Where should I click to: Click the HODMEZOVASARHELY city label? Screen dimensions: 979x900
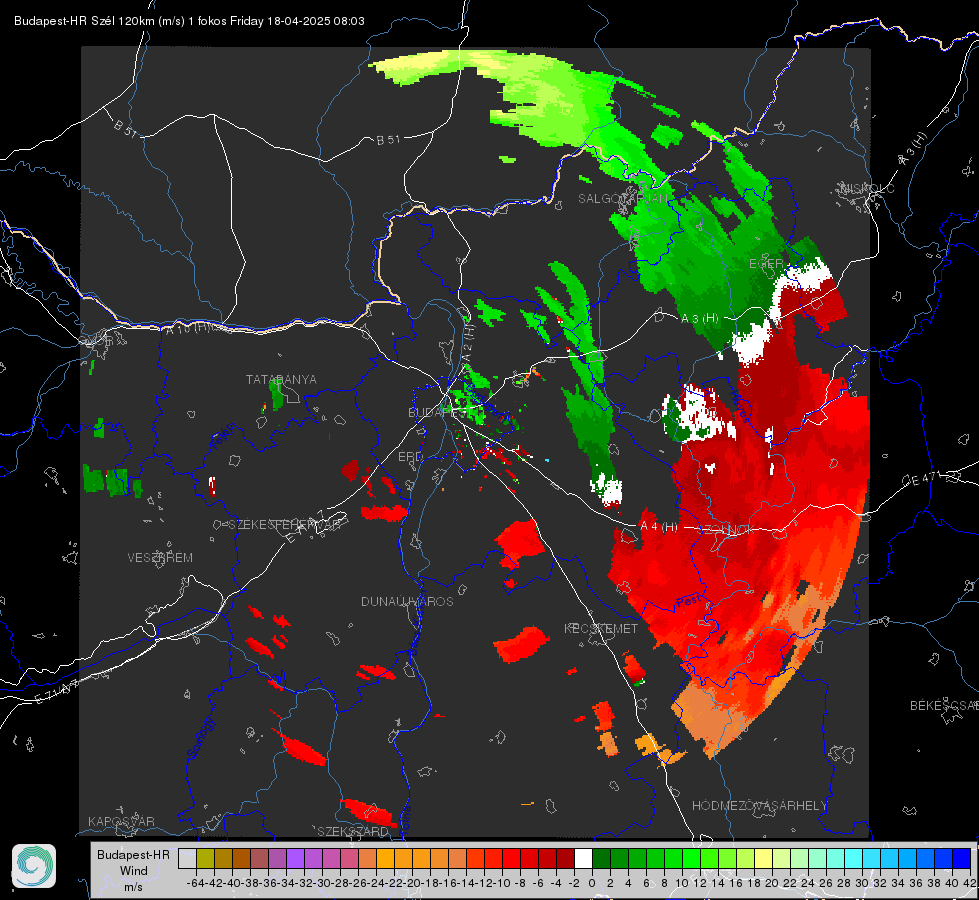(760, 805)
